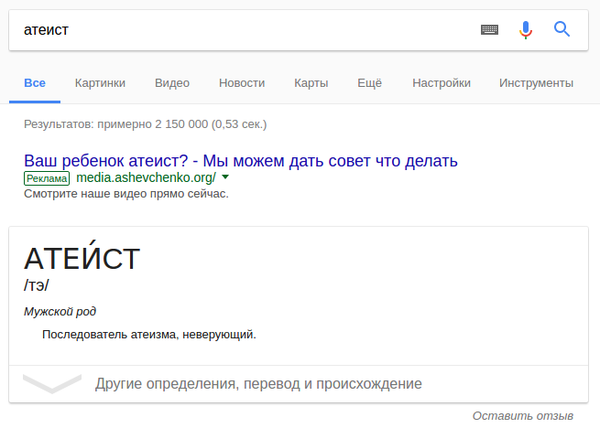Click the blue magnifier search icon
Screen dimensions: 600x428
coord(562,29)
